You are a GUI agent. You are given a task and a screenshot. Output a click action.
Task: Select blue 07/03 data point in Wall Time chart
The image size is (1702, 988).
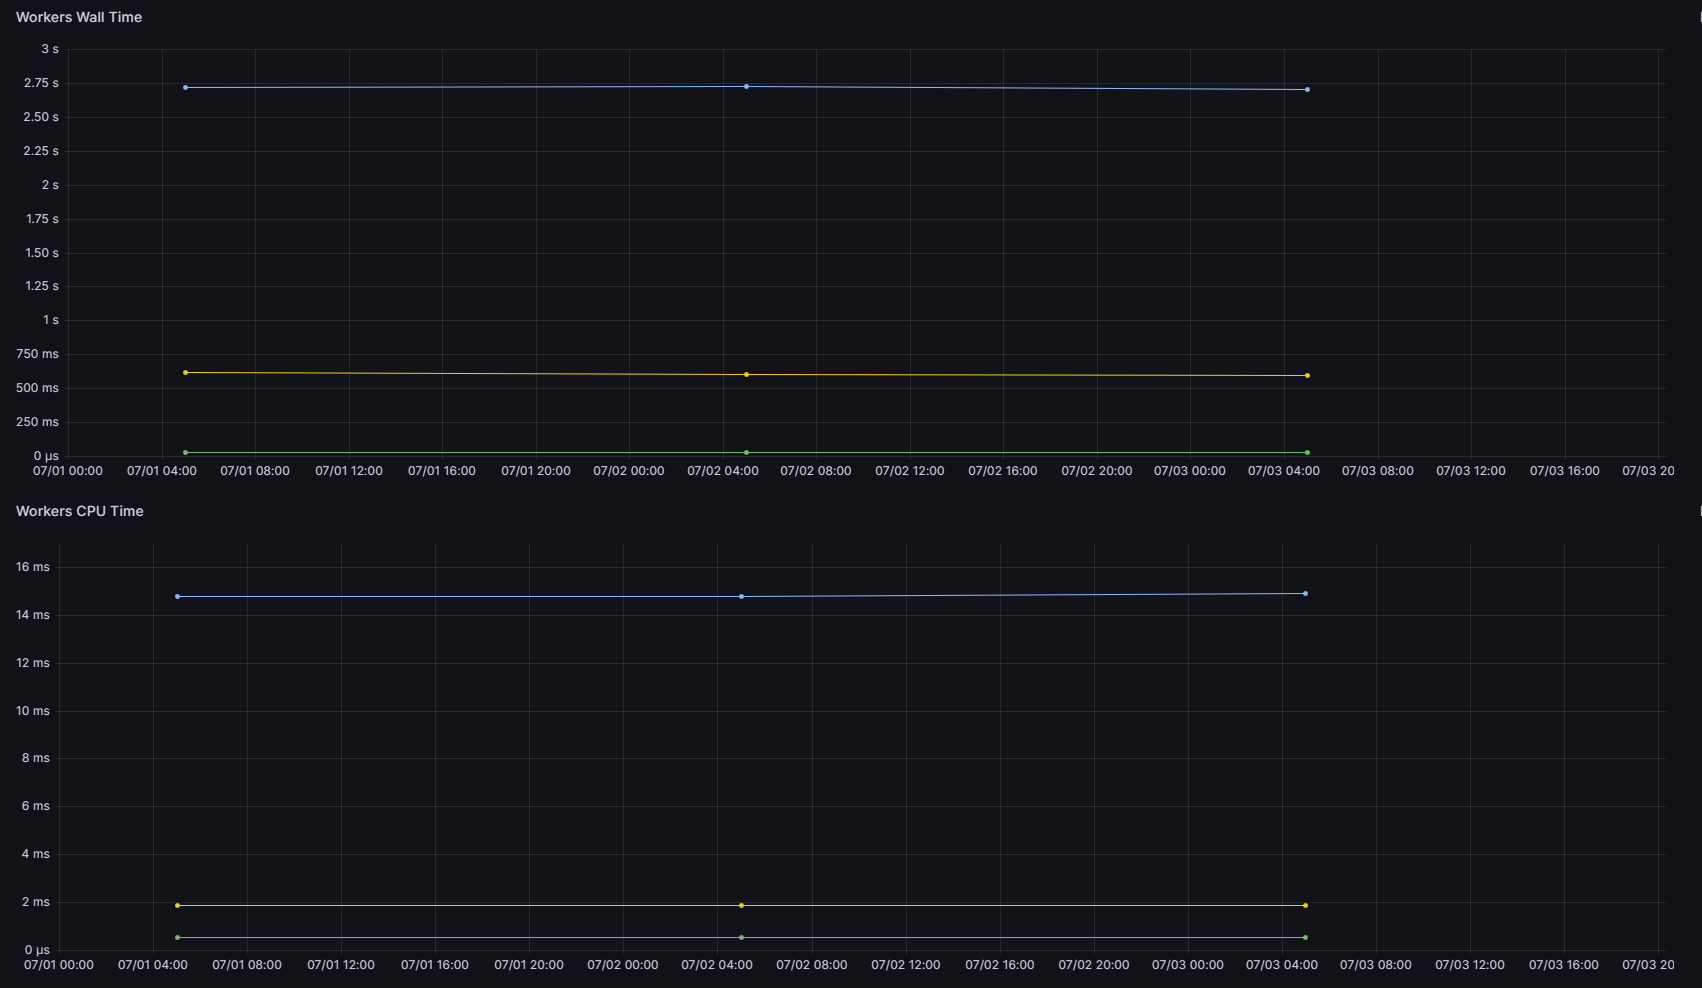[1307, 90]
